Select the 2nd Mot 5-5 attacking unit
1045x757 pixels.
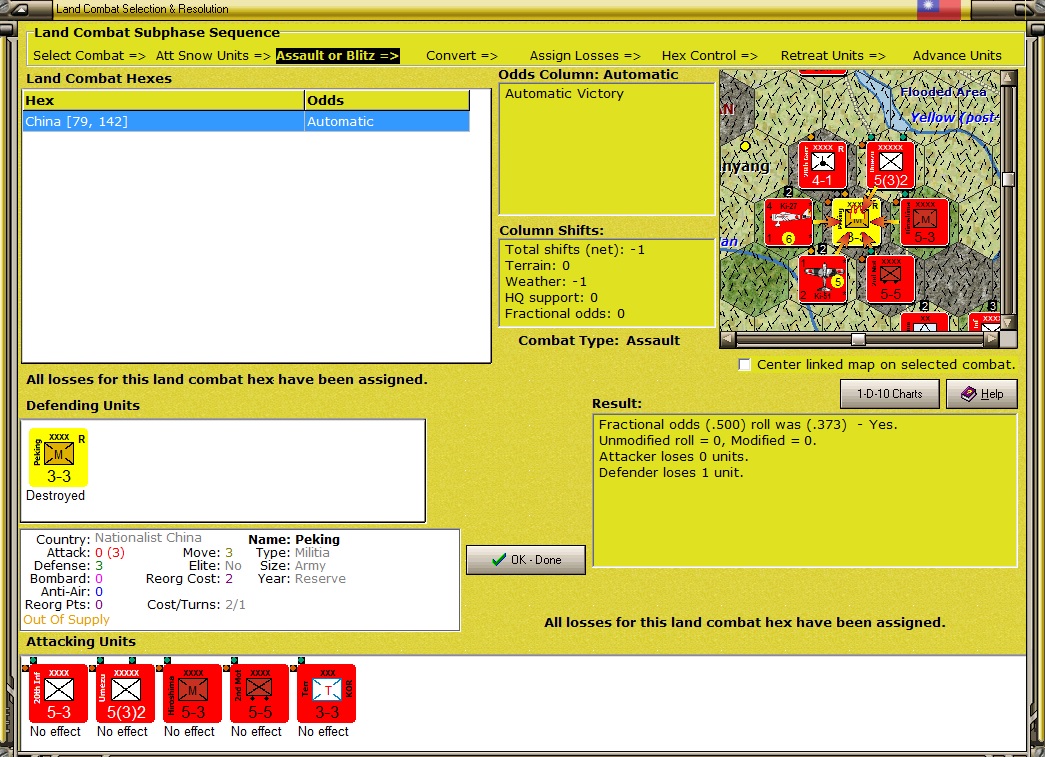pos(259,693)
